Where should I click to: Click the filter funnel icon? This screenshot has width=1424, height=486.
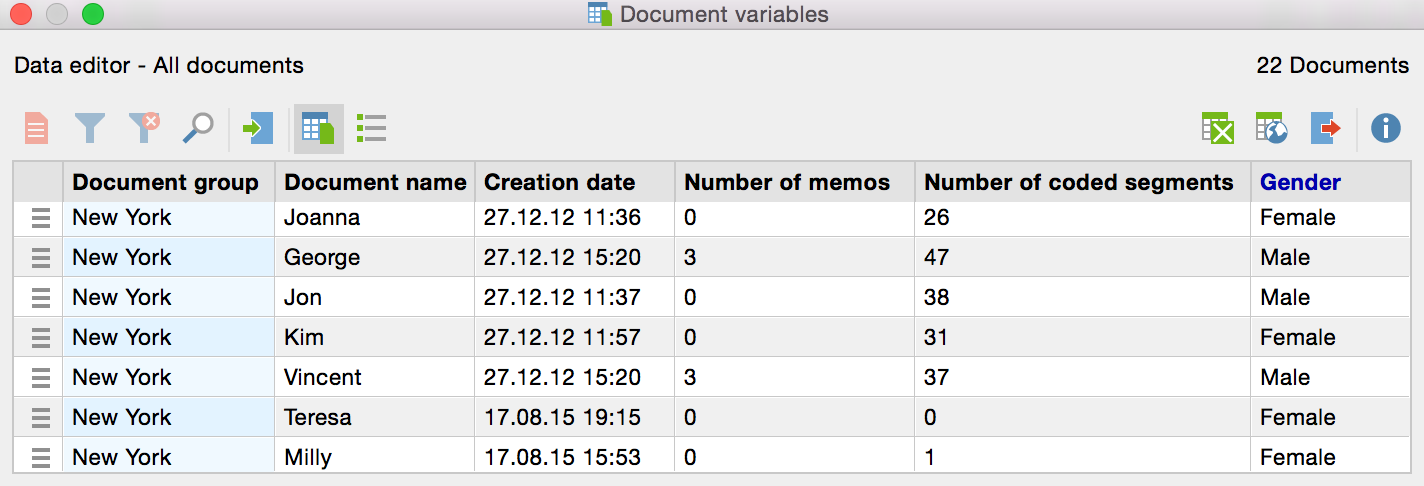(x=90, y=128)
